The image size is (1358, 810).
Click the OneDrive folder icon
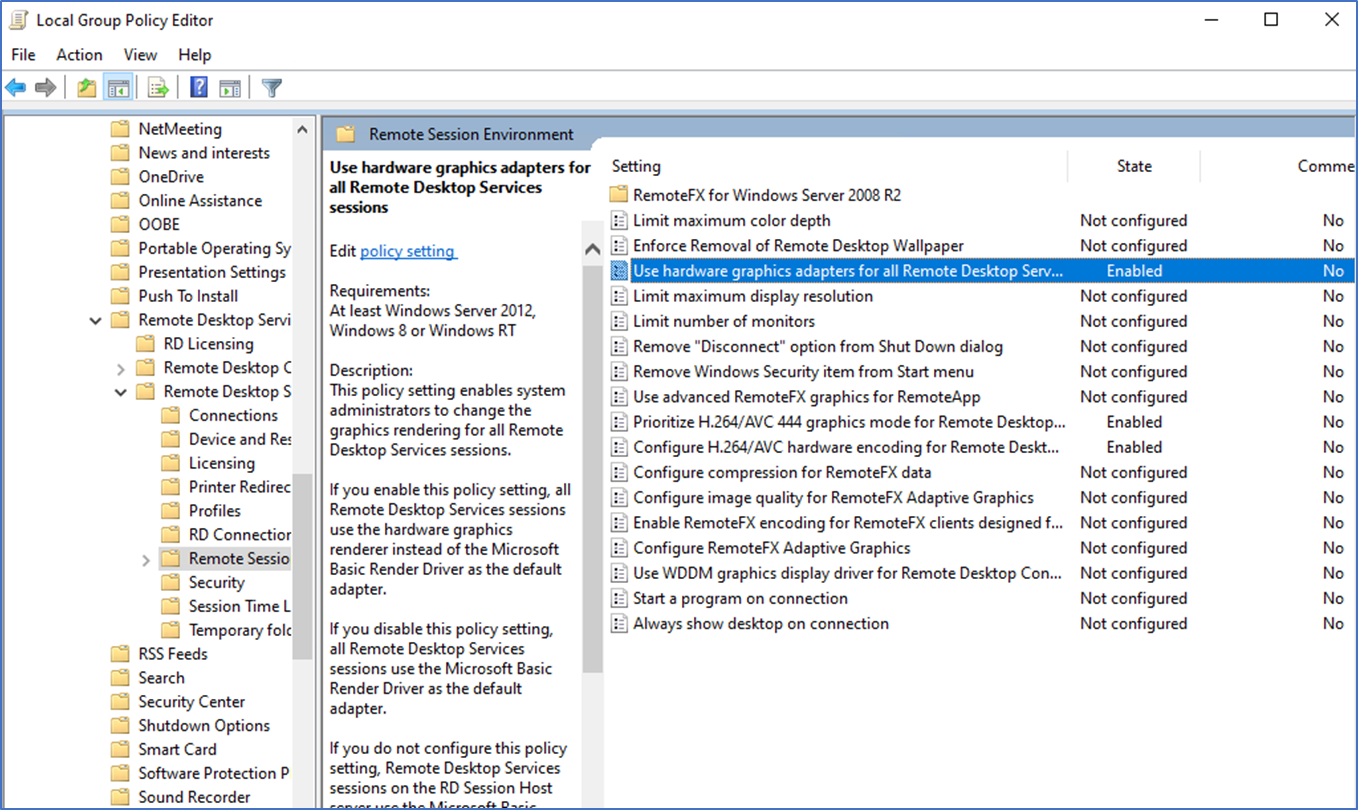[x=121, y=177]
